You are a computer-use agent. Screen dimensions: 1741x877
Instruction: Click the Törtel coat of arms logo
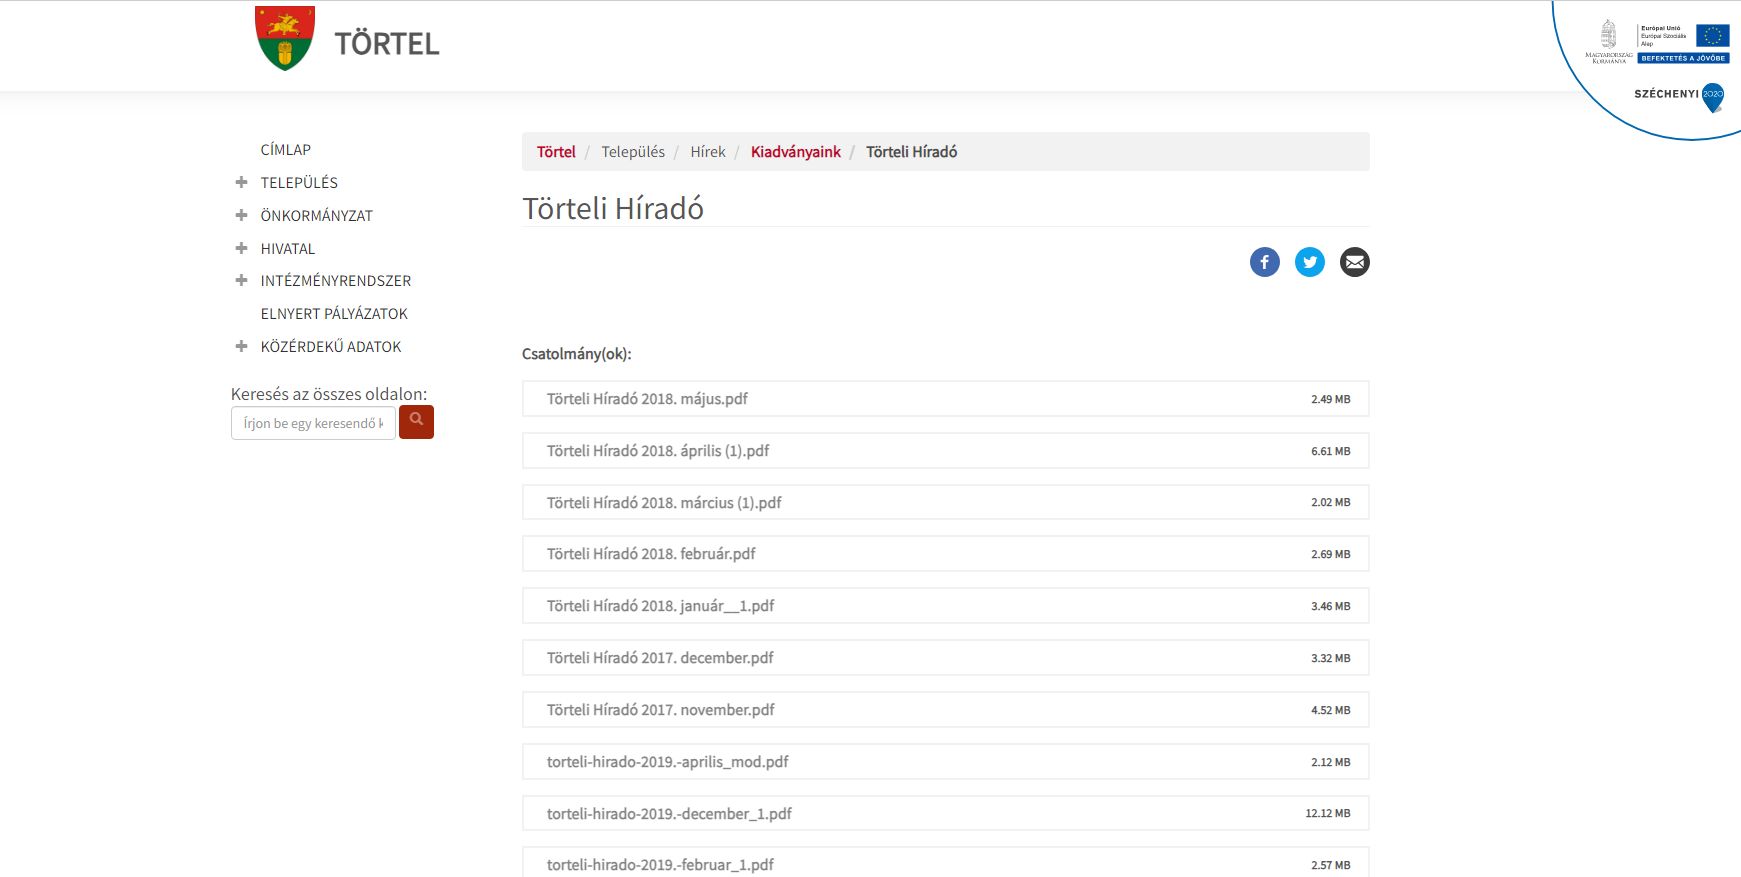(x=285, y=38)
